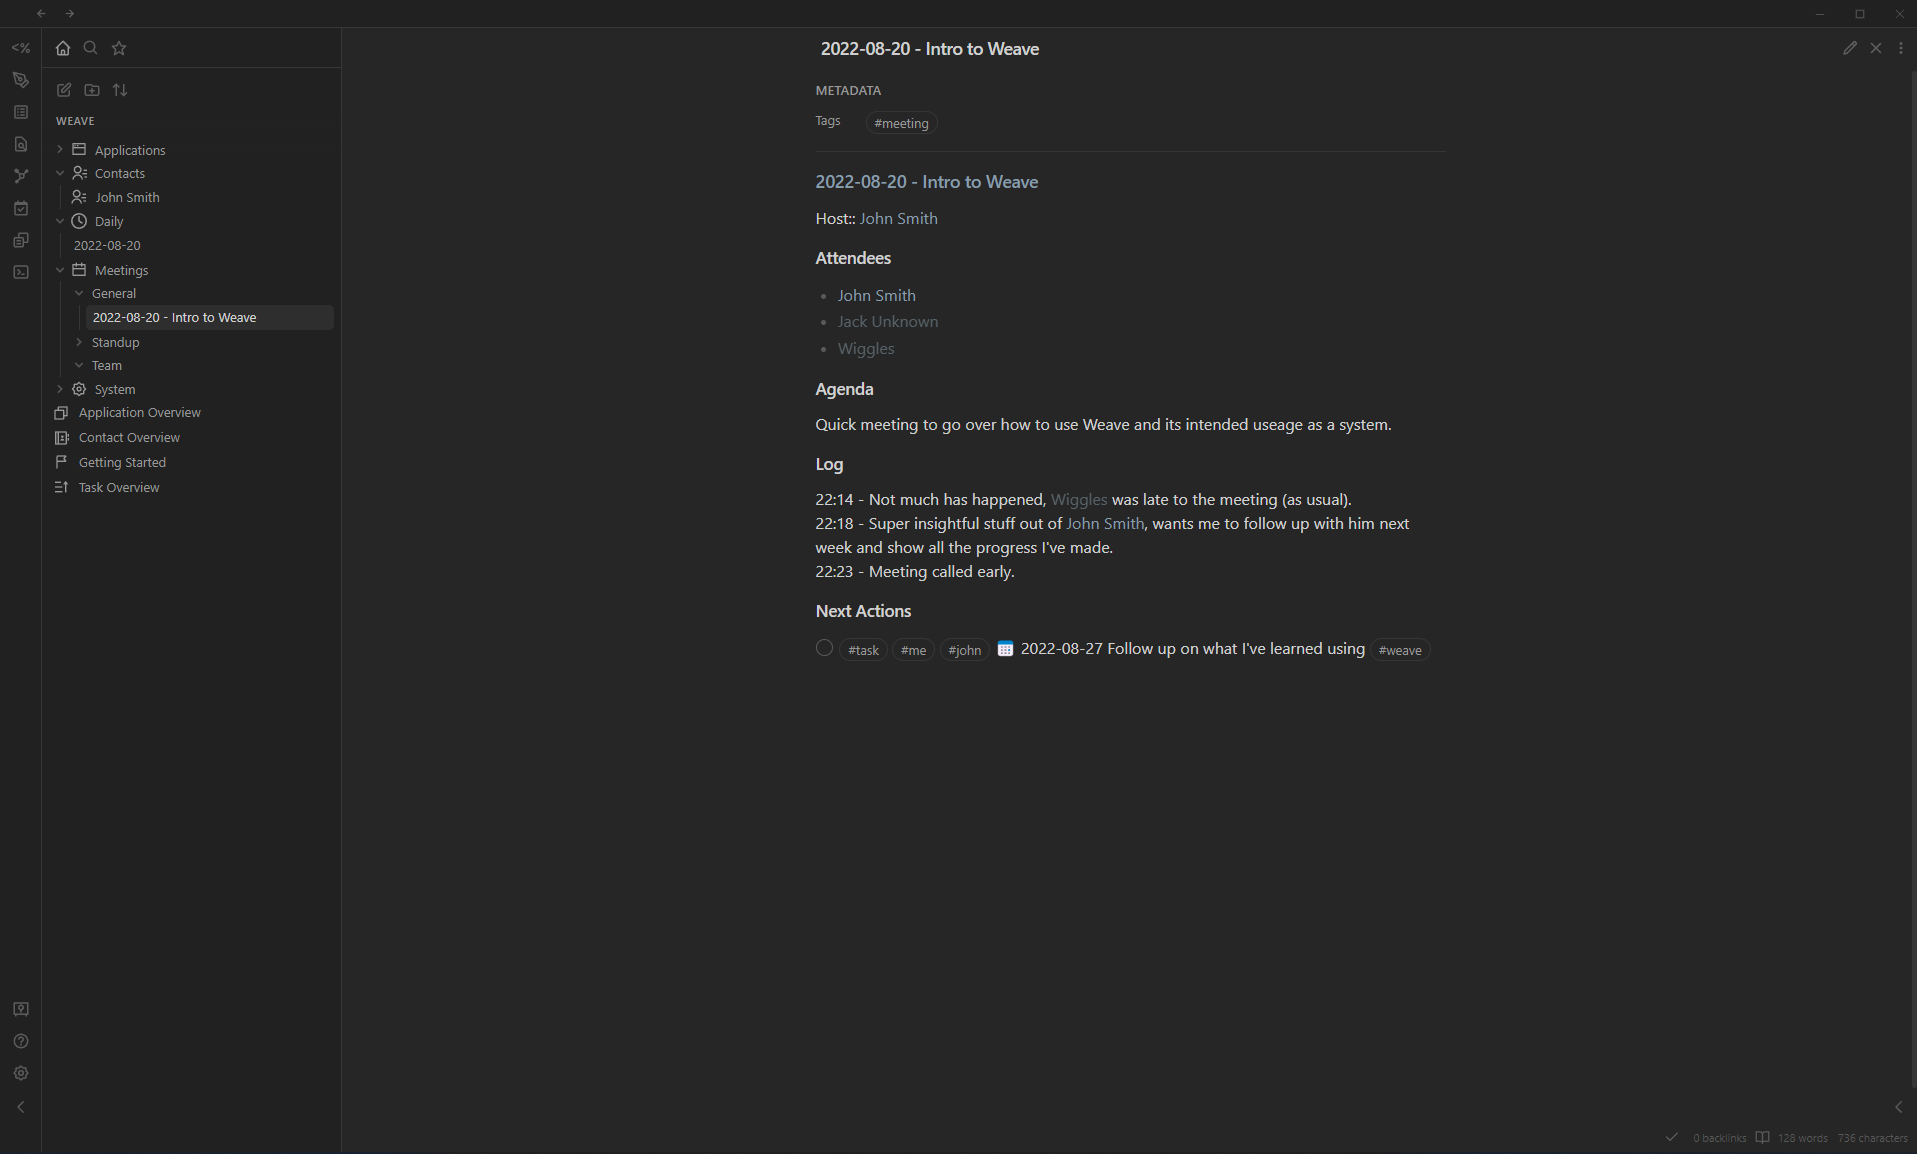Expand the Applications folder
This screenshot has height=1154, width=1917.
[60, 150]
